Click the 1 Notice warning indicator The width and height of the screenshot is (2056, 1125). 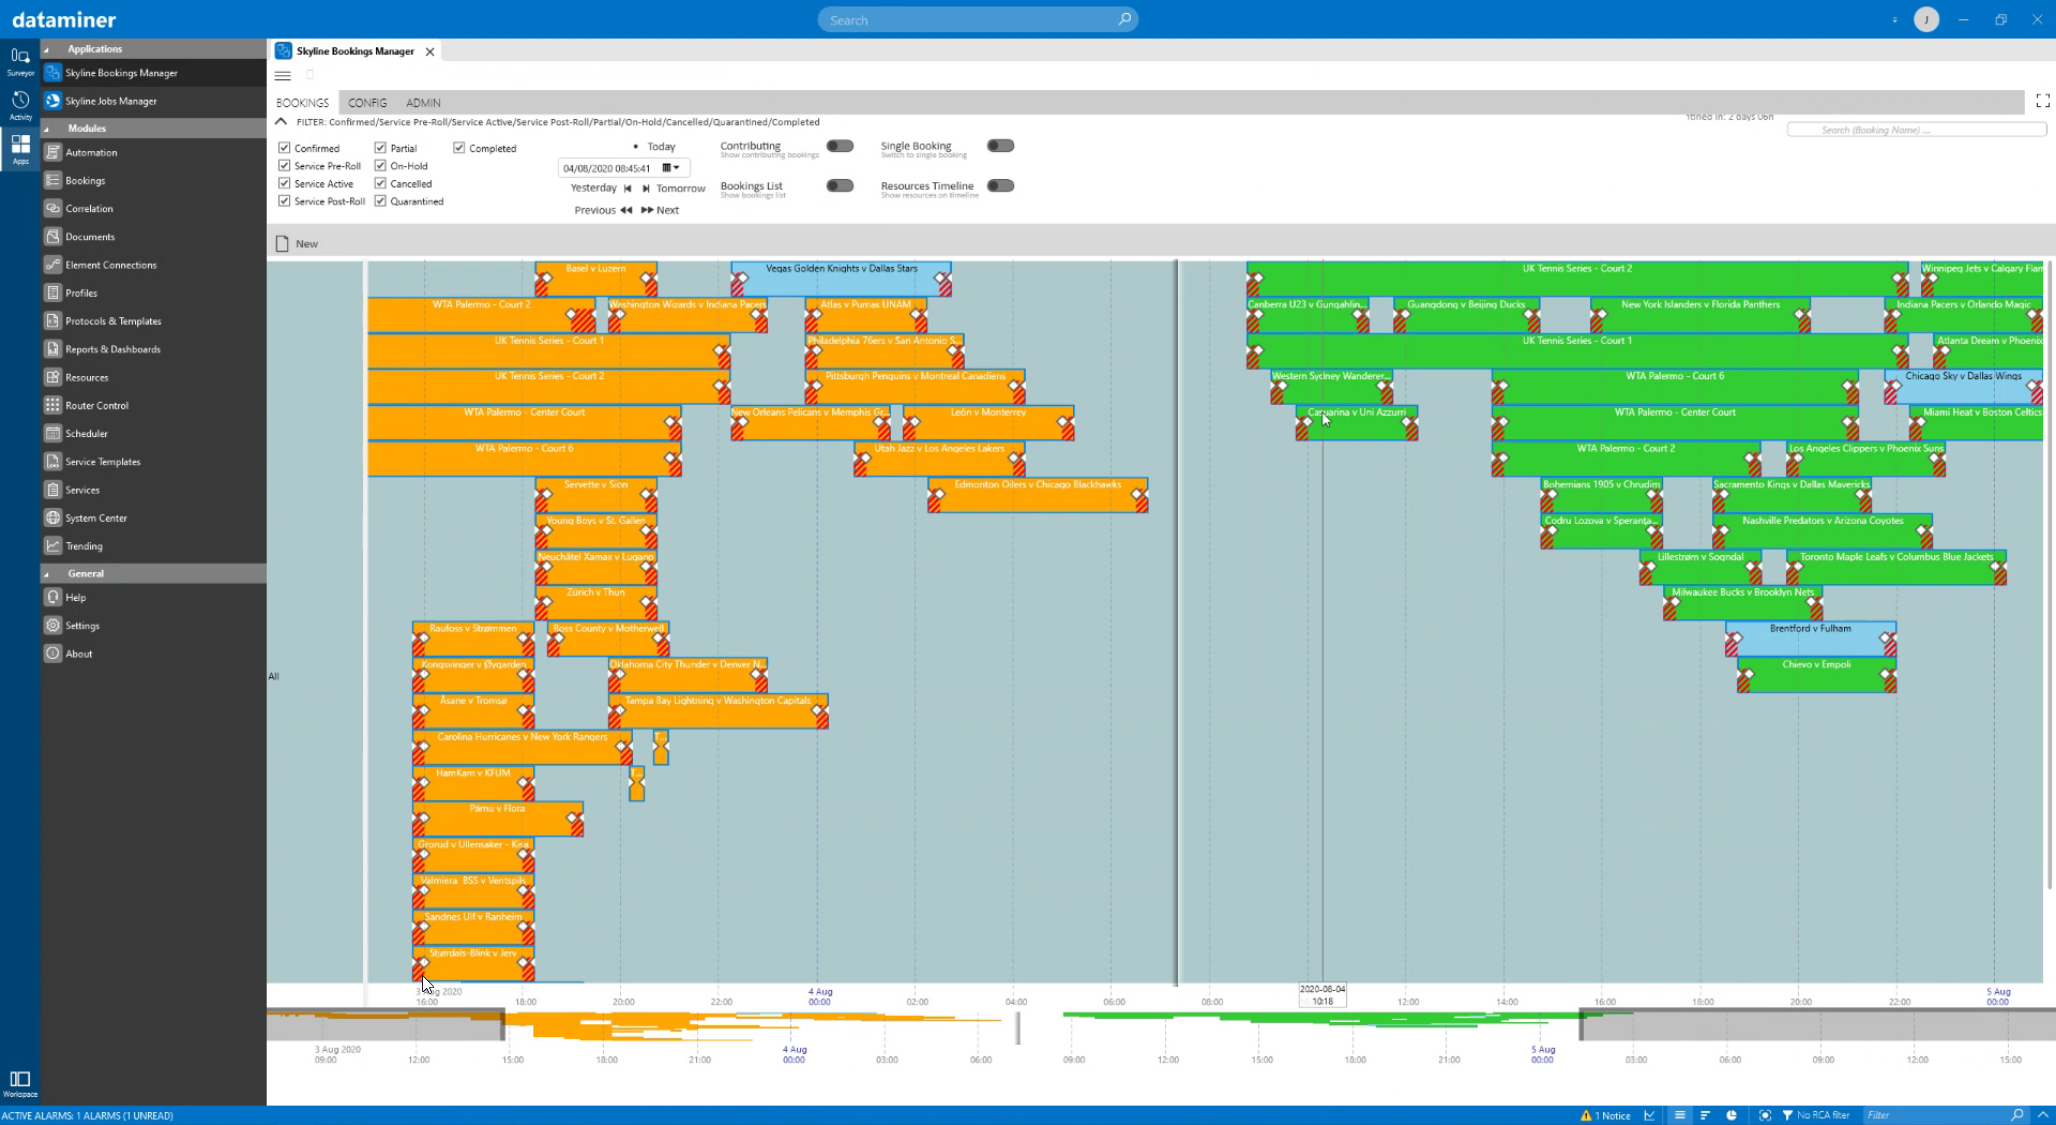pos(1606,1115)
